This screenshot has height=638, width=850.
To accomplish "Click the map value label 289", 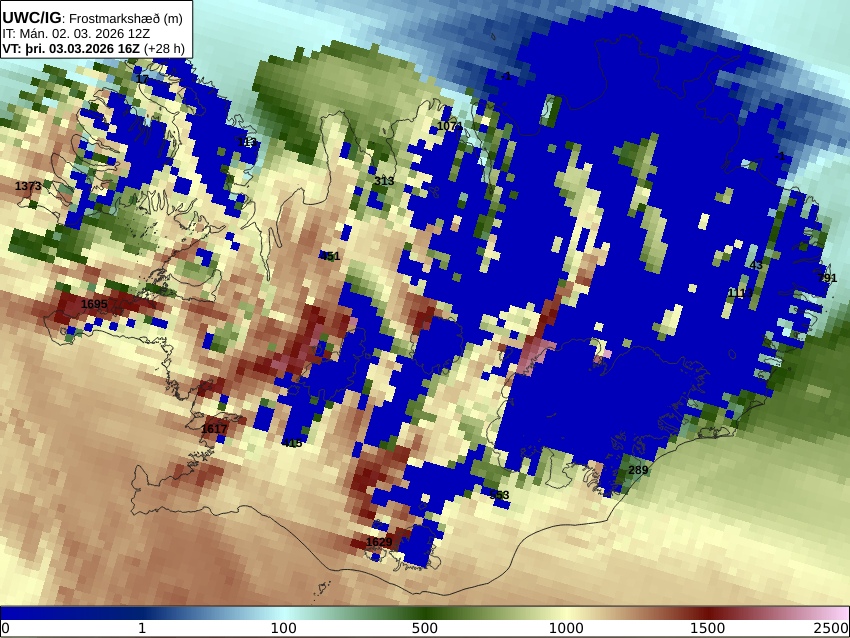I will (638, 470).
